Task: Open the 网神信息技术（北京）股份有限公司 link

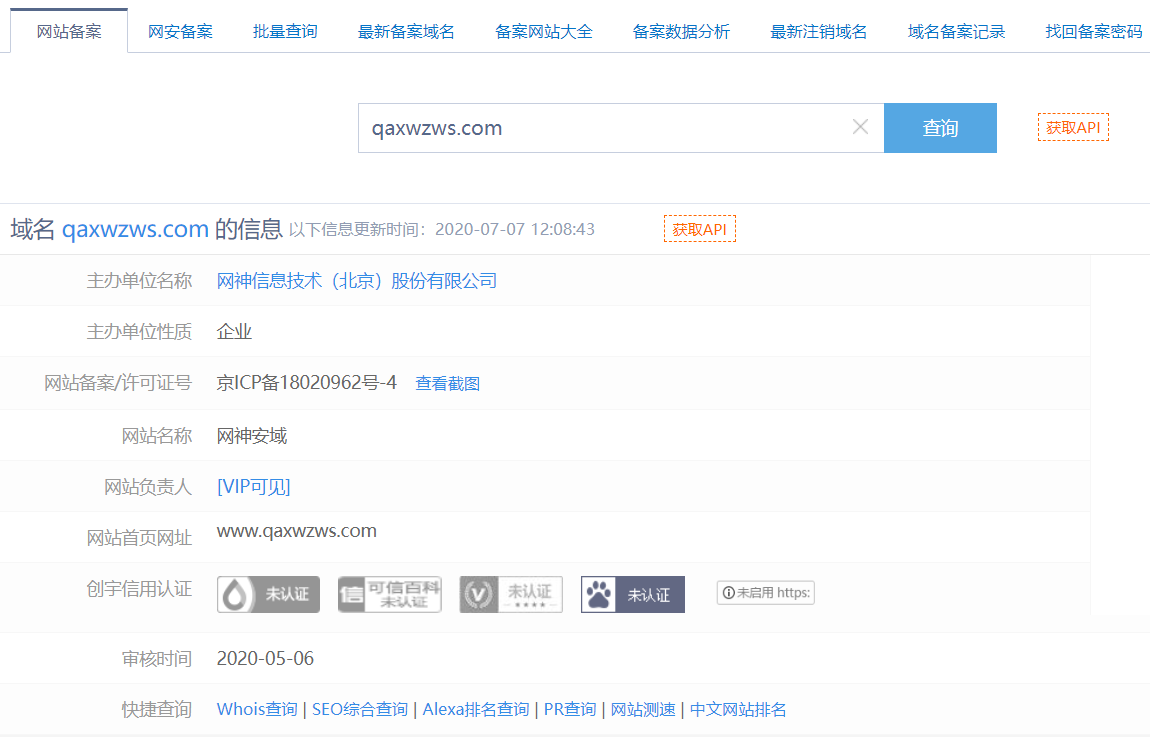Action: pos(356,281)
